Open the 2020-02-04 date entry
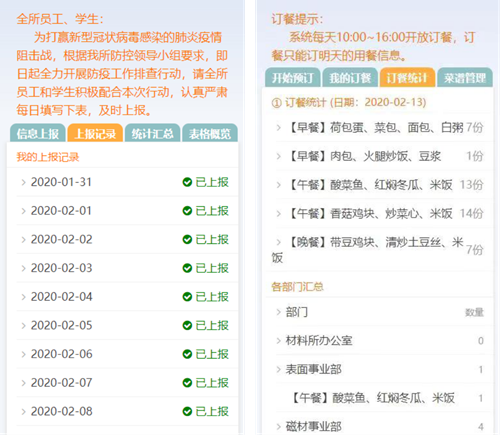Viewport: 500px width, 435px height. (62, 297)
